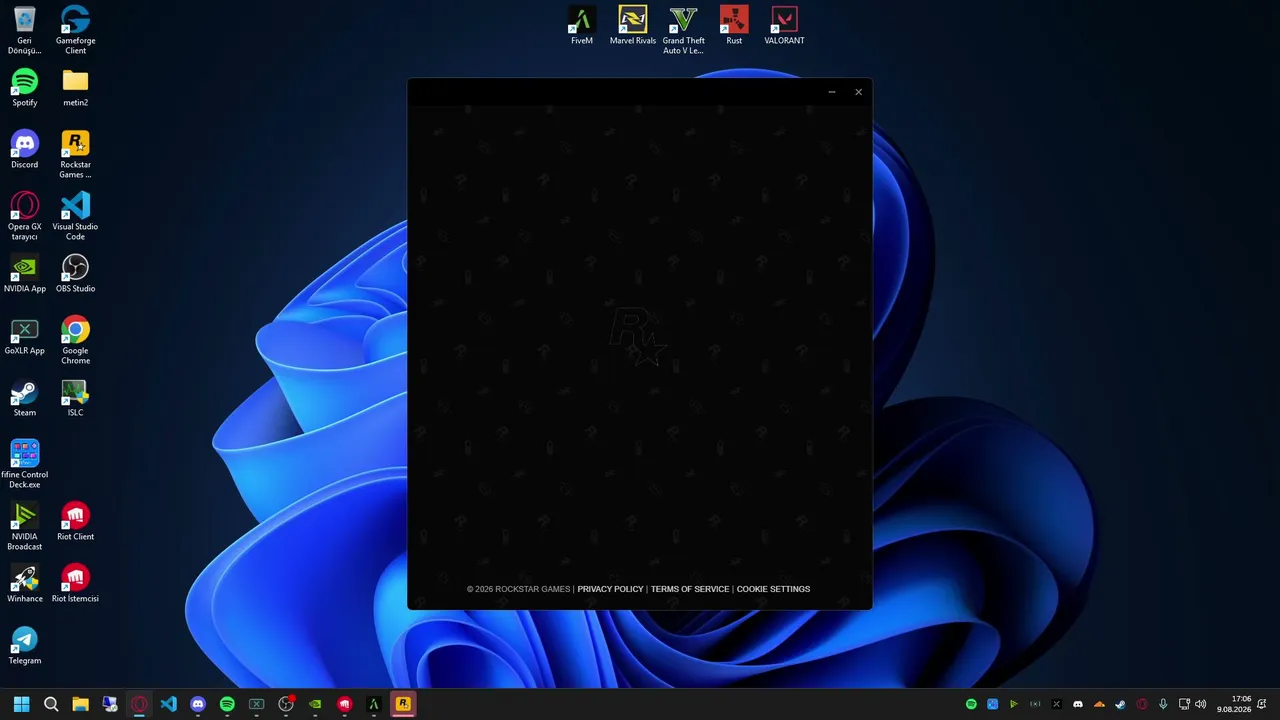Select the ISLC desktop shortcut
1280x720 pixels.
tap(75, 398)
